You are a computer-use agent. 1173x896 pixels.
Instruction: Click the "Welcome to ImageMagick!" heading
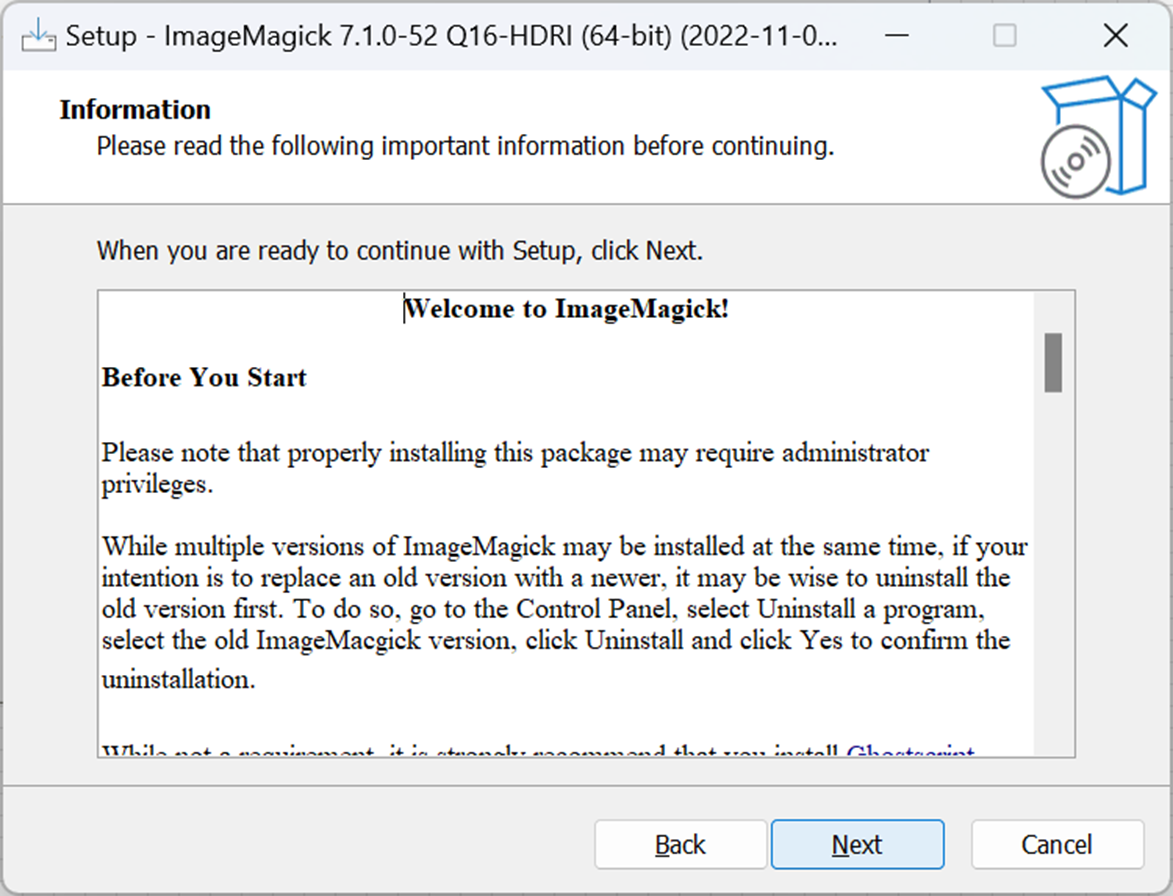click(x=567, y=309)
